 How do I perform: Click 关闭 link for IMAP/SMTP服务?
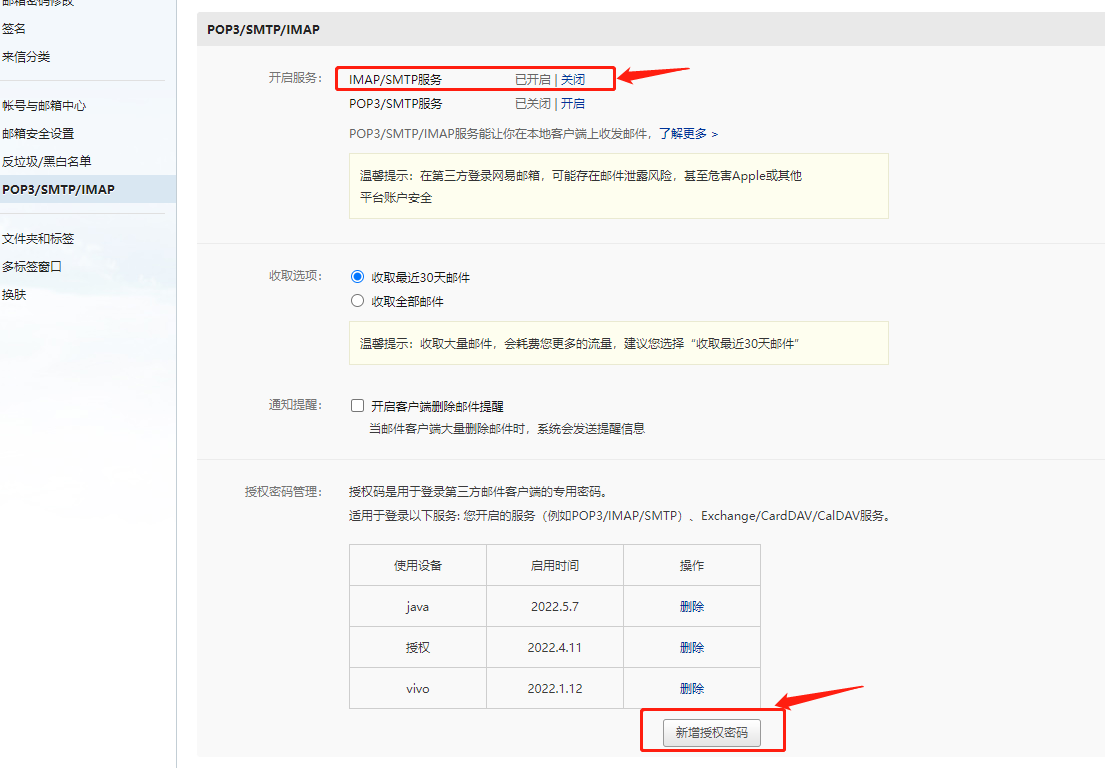pos(572,80)
